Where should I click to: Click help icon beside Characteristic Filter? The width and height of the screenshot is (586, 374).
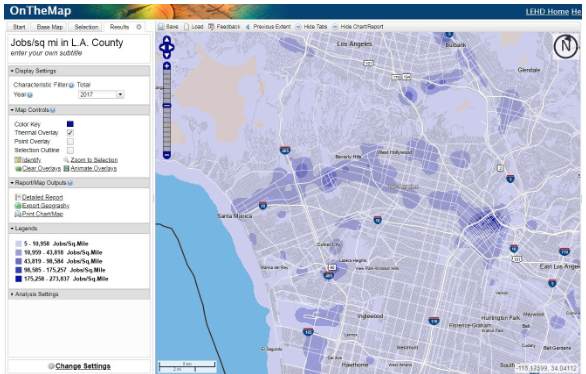71,85
